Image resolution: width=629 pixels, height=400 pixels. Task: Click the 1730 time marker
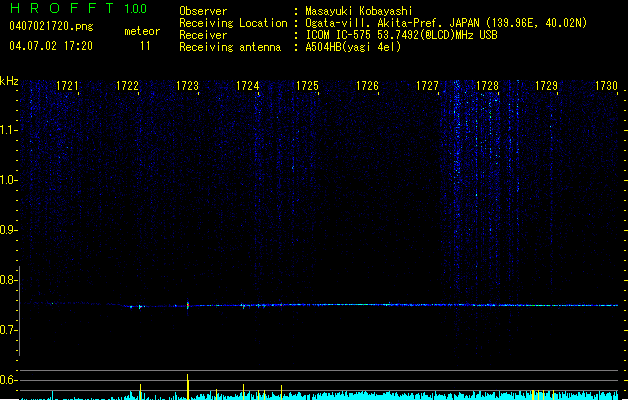coord(606,86)
